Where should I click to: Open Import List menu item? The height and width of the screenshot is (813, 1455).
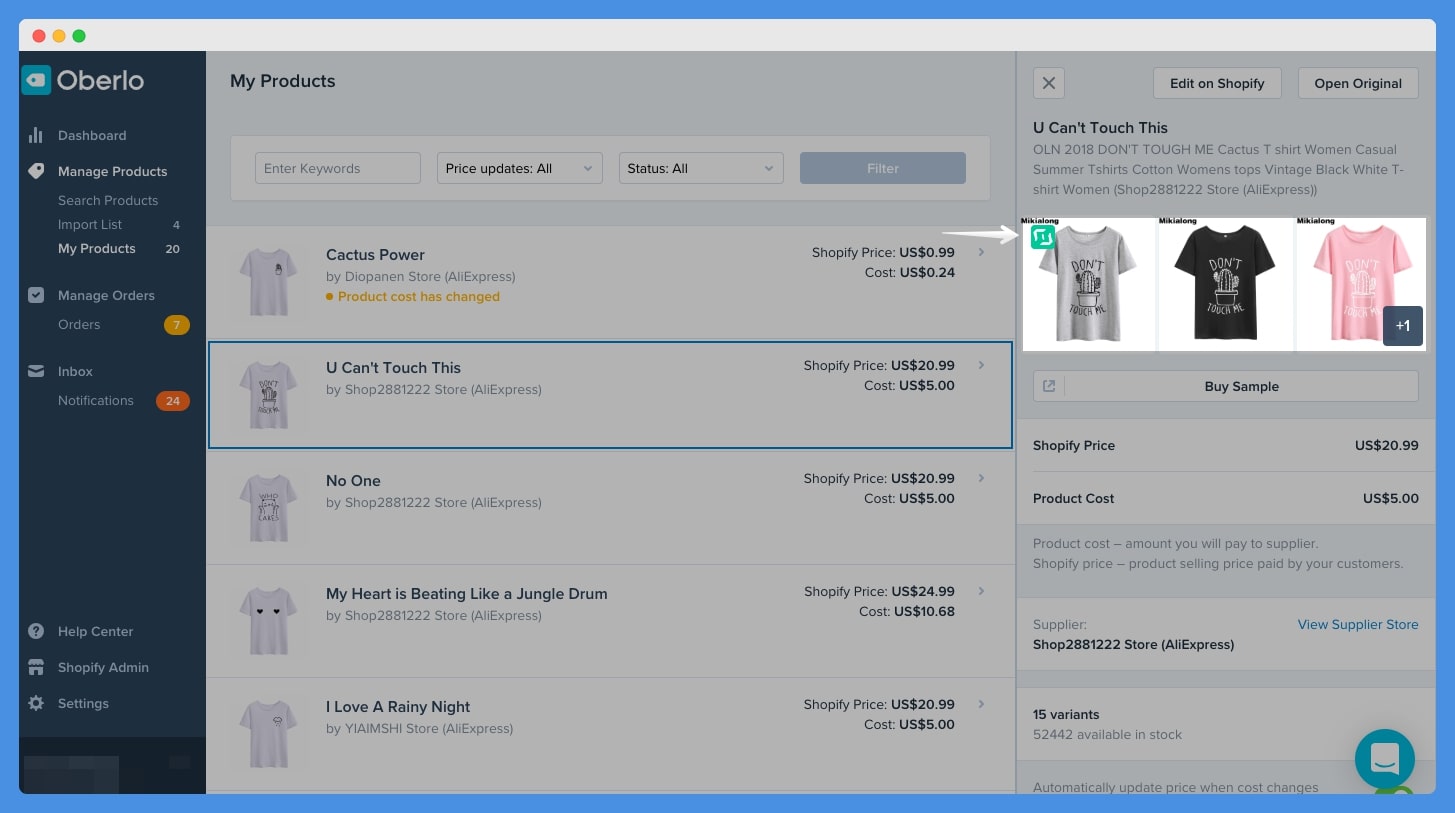[90, 225]
